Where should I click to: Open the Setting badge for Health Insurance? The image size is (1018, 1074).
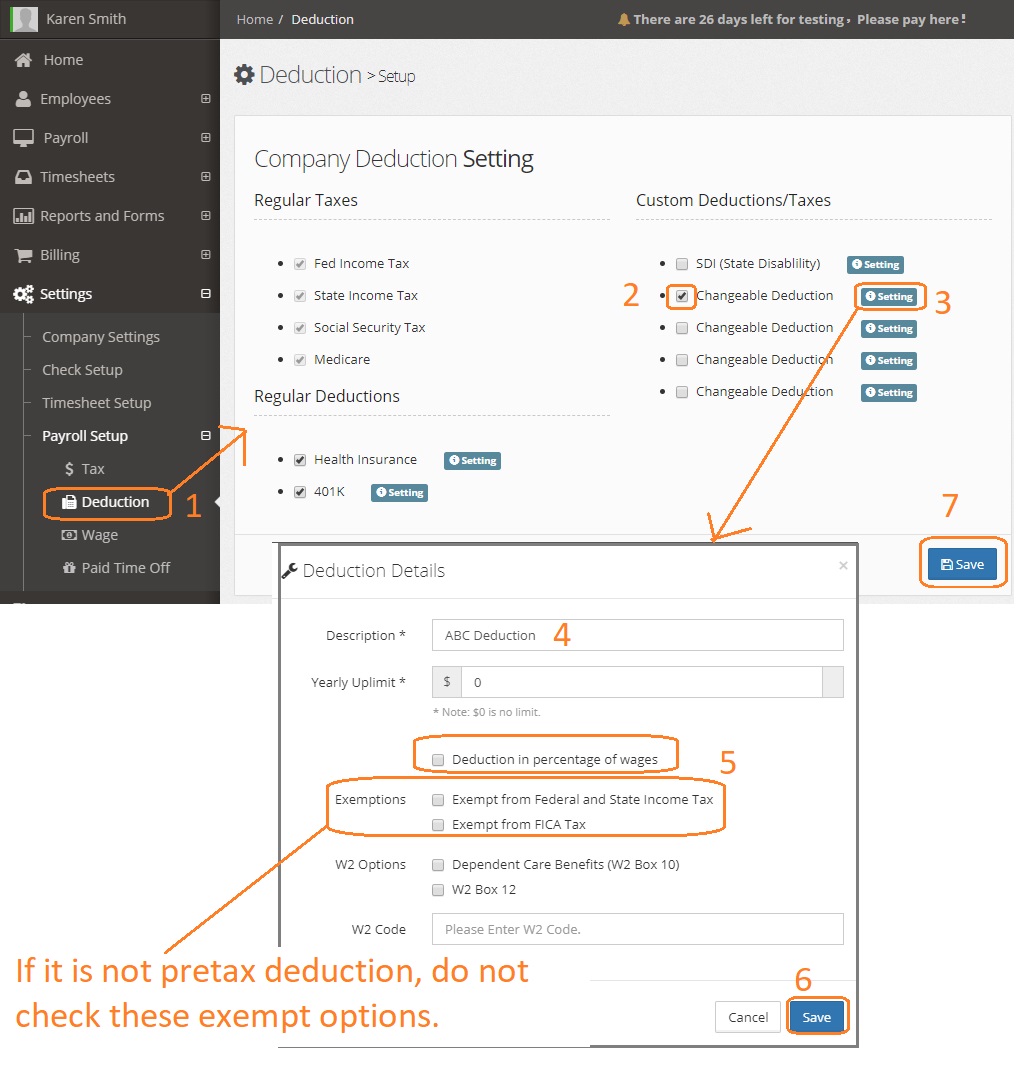pos(473,461)
